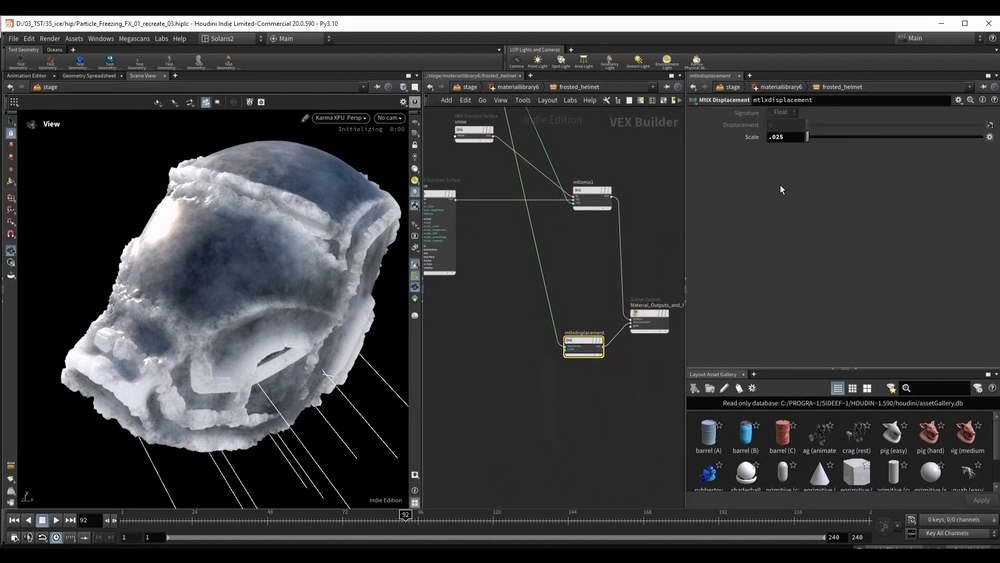Viewport: 1000px width, 563px height.
Task: Toggle the playbar loop mode button
Action: [42, 537]
